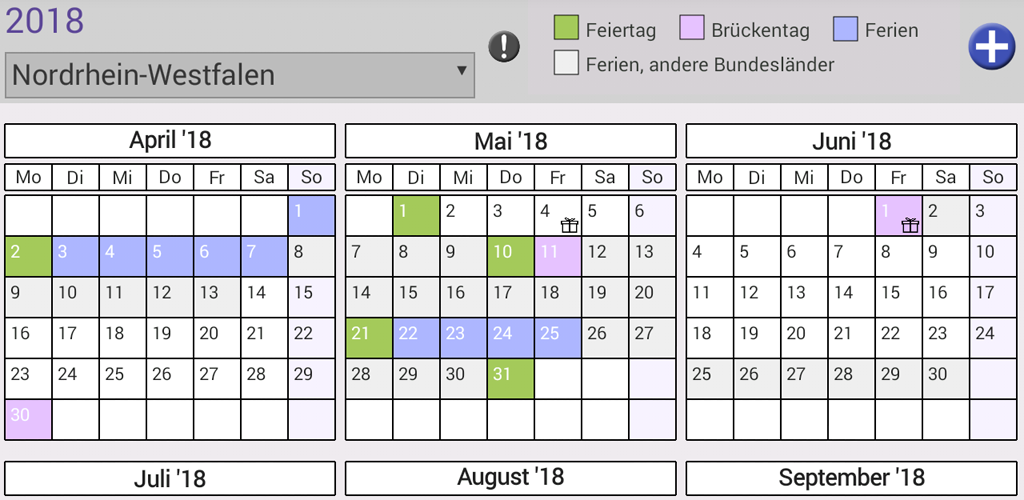
Task: Select the Juni '18 month header
Action: [852, 140]
